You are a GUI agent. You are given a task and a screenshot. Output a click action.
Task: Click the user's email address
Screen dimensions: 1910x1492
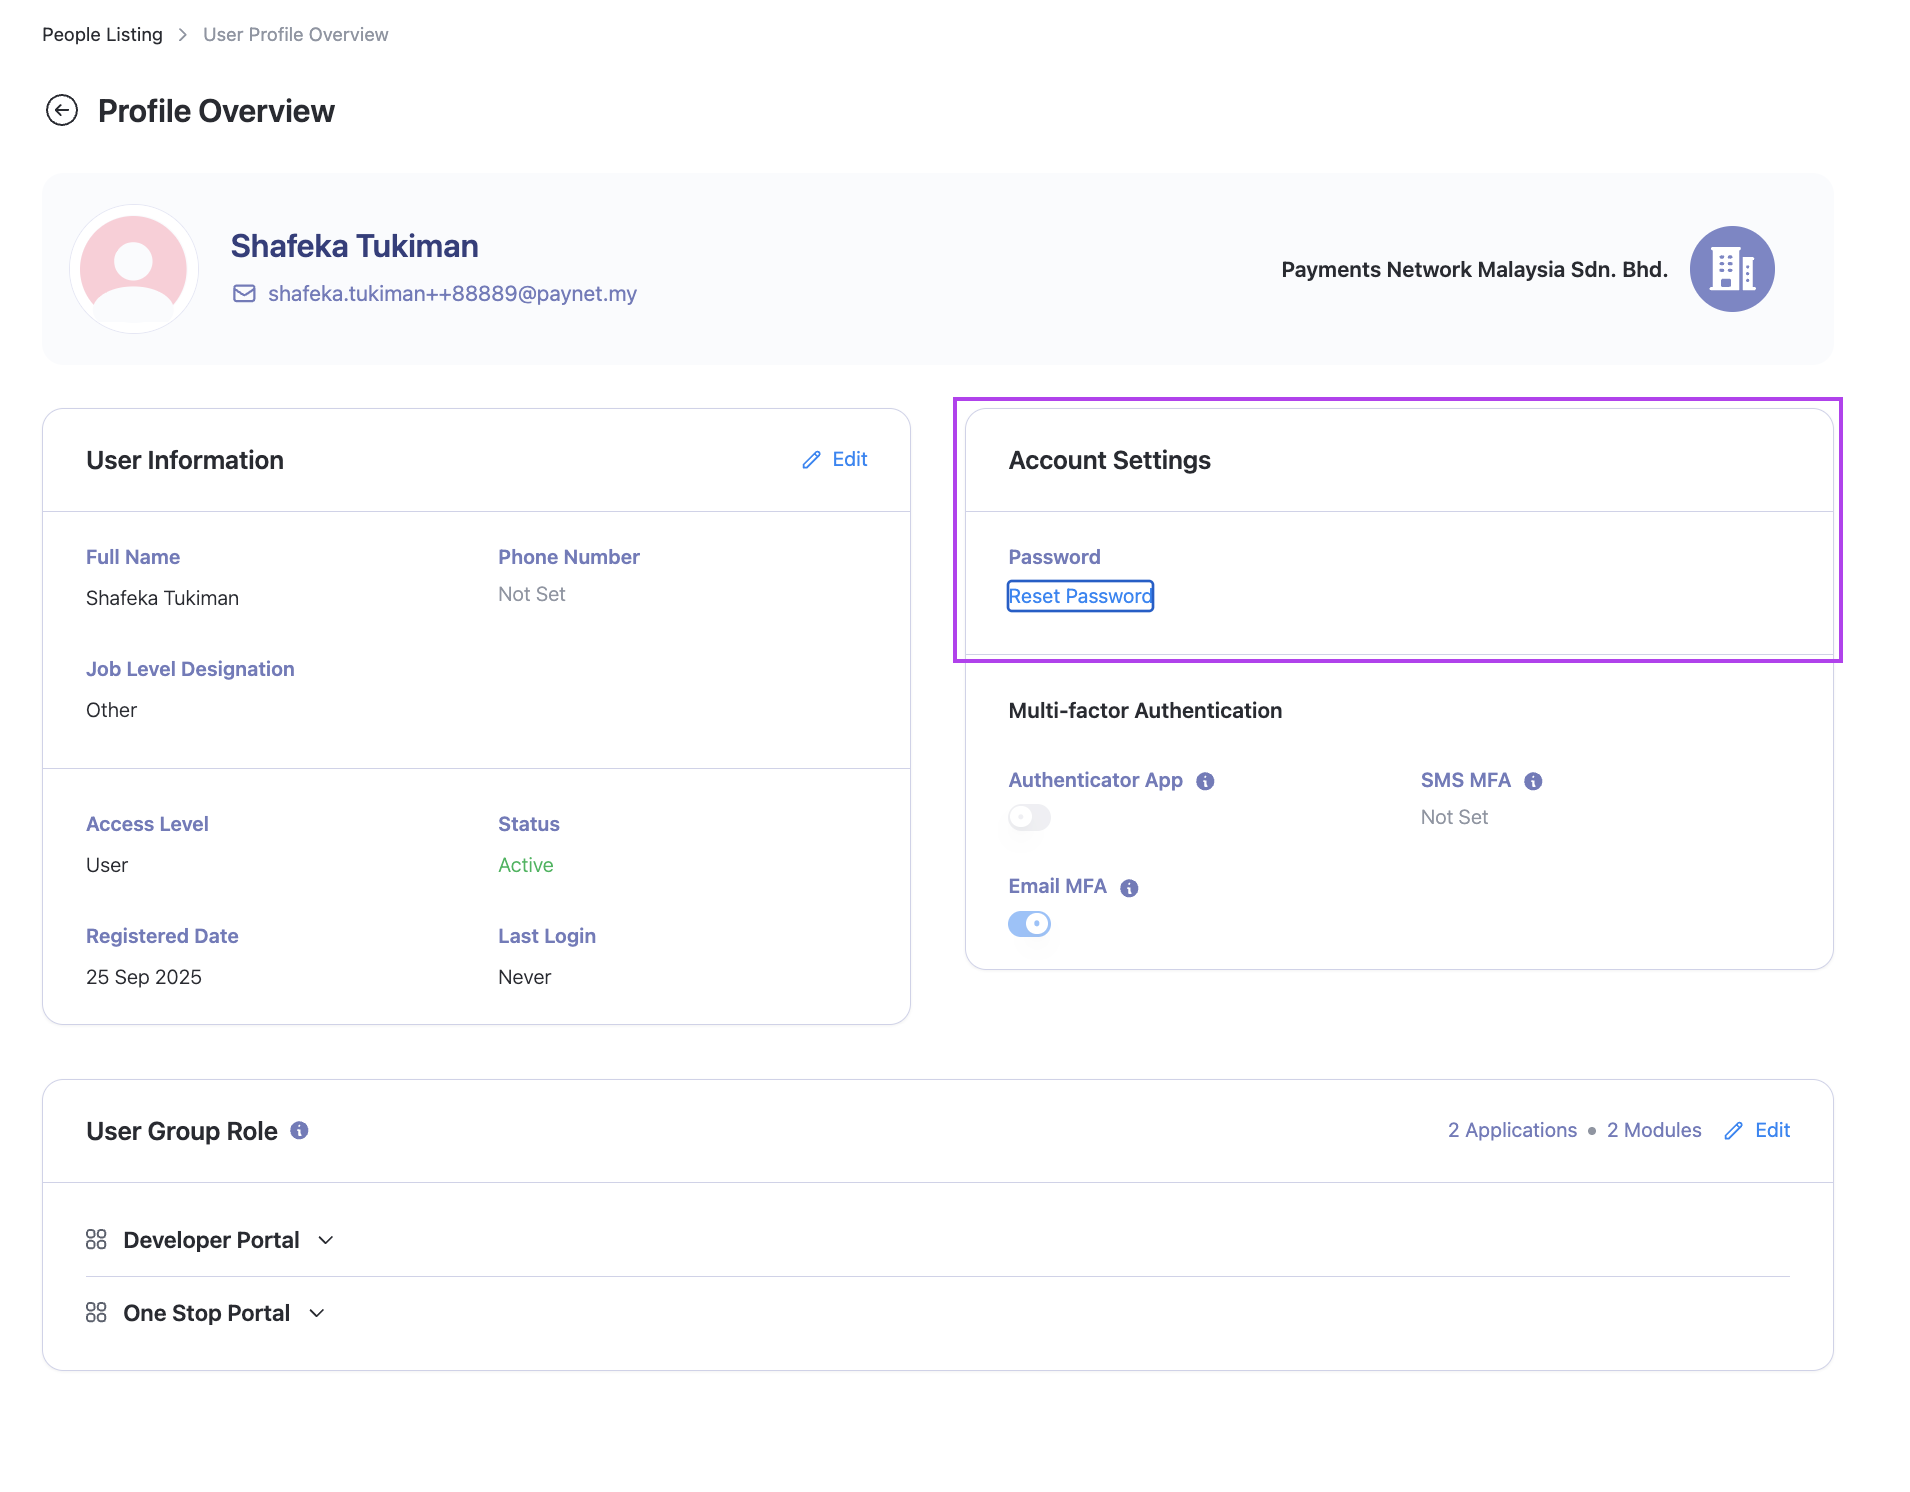(452, 293)
